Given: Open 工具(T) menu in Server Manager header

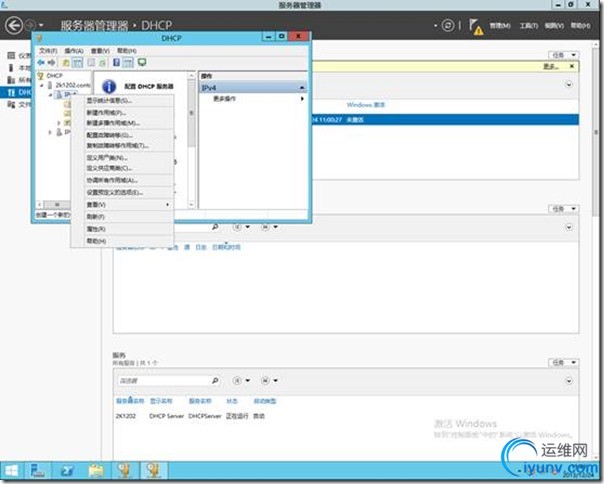Looking at the screenshot, I should click(528, 26).
